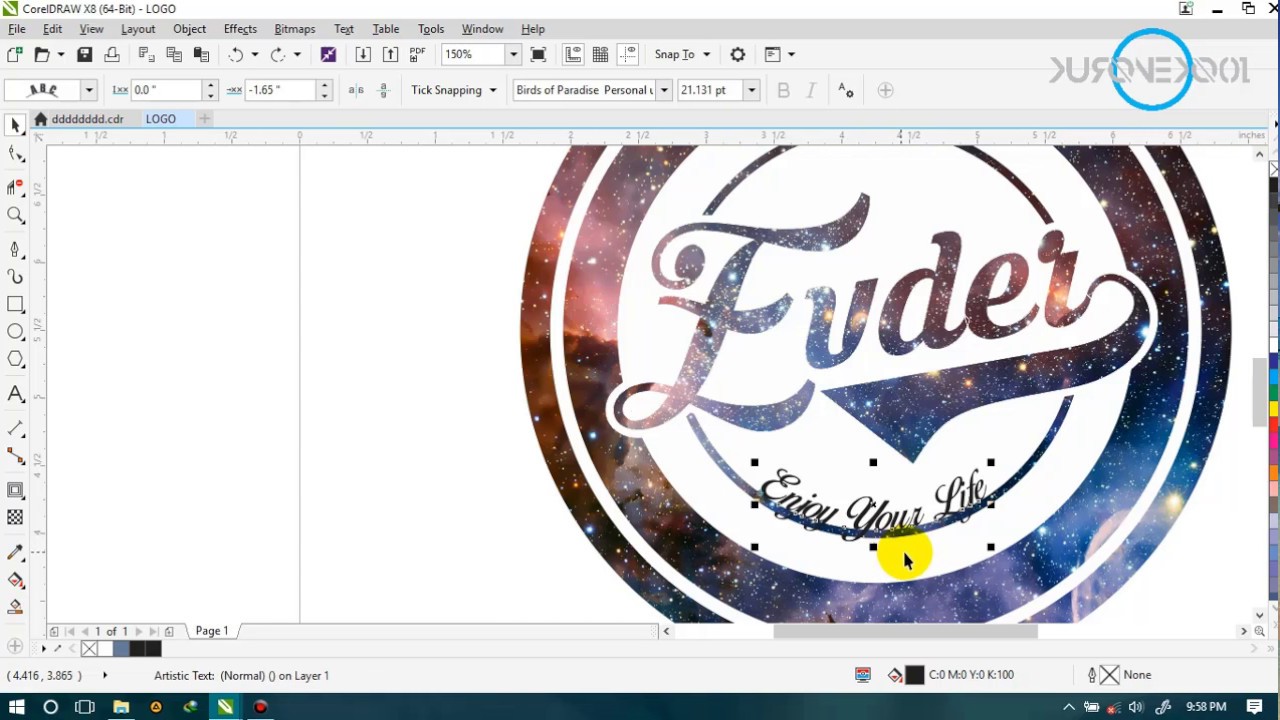Toggle bold formatting for the selected text
The height and width of the screenshot is (720, 1280).
pos(783,90)
